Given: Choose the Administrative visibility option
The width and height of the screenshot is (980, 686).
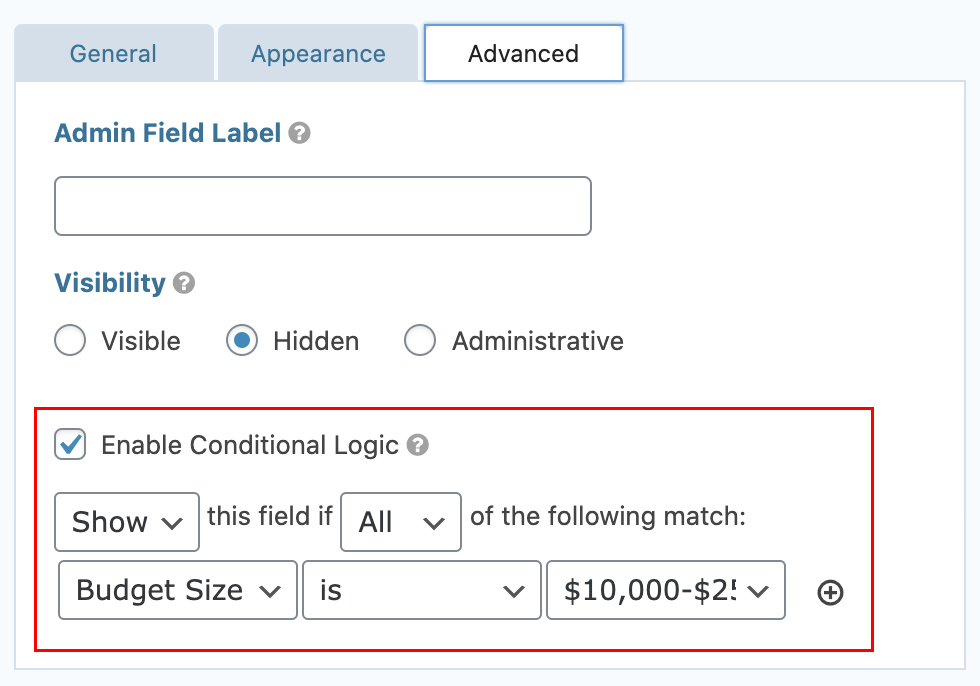Looking at the screenshot, I should click(420, 341).
